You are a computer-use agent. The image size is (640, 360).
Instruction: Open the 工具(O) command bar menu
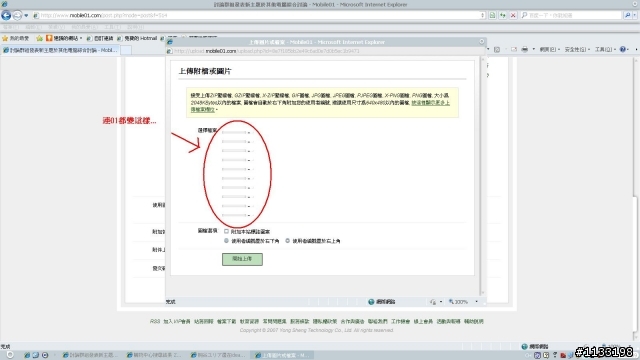pos(605,49)
